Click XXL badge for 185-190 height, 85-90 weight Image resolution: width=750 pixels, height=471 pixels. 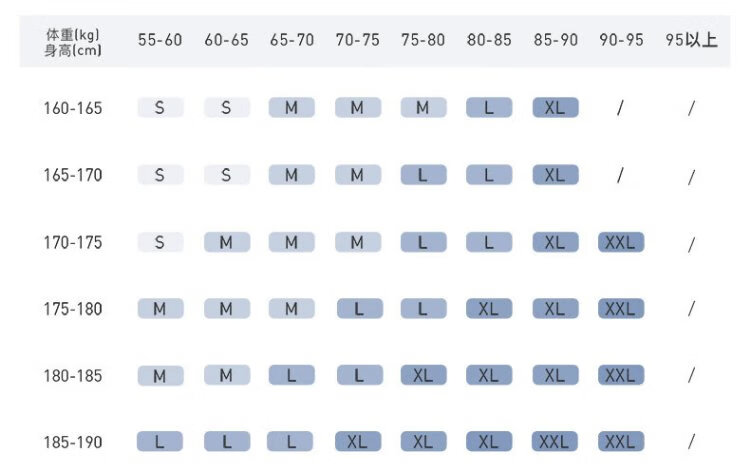(555, 442)
